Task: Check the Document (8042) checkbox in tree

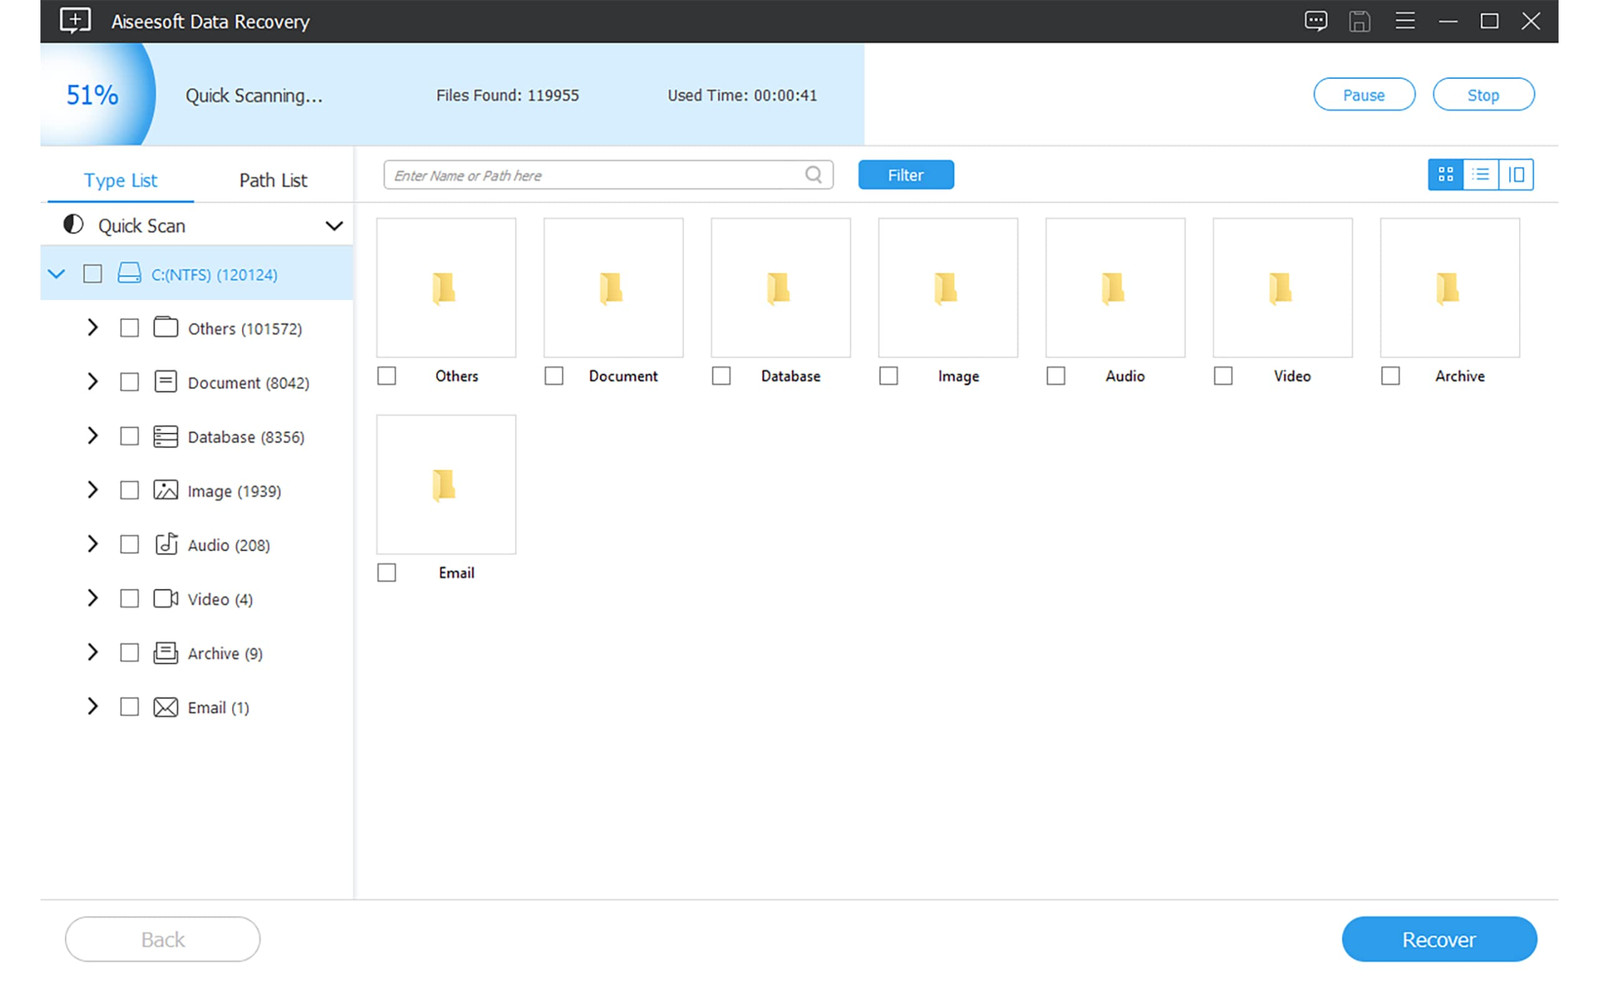Action: (x=129, y=382)
